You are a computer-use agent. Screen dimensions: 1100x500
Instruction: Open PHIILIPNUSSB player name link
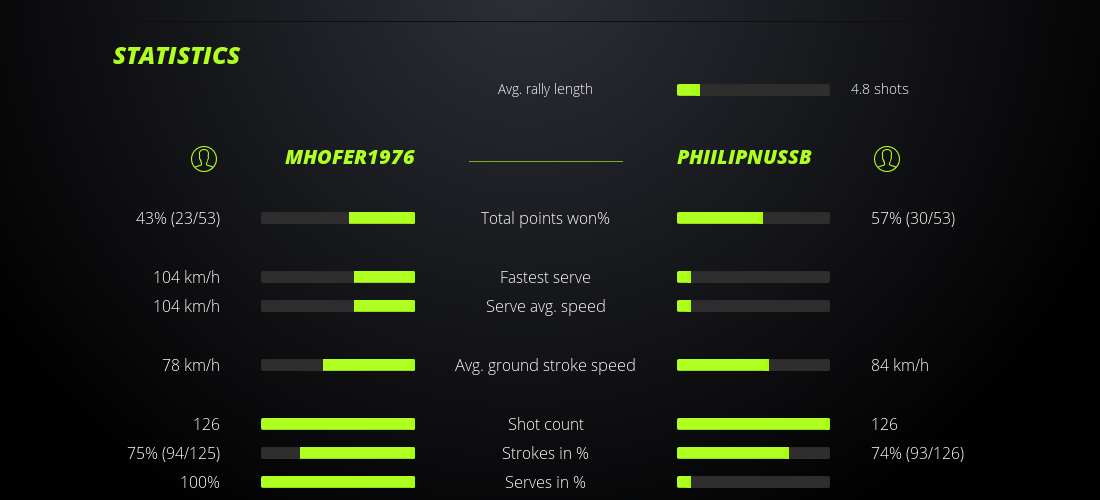(744, 158)
